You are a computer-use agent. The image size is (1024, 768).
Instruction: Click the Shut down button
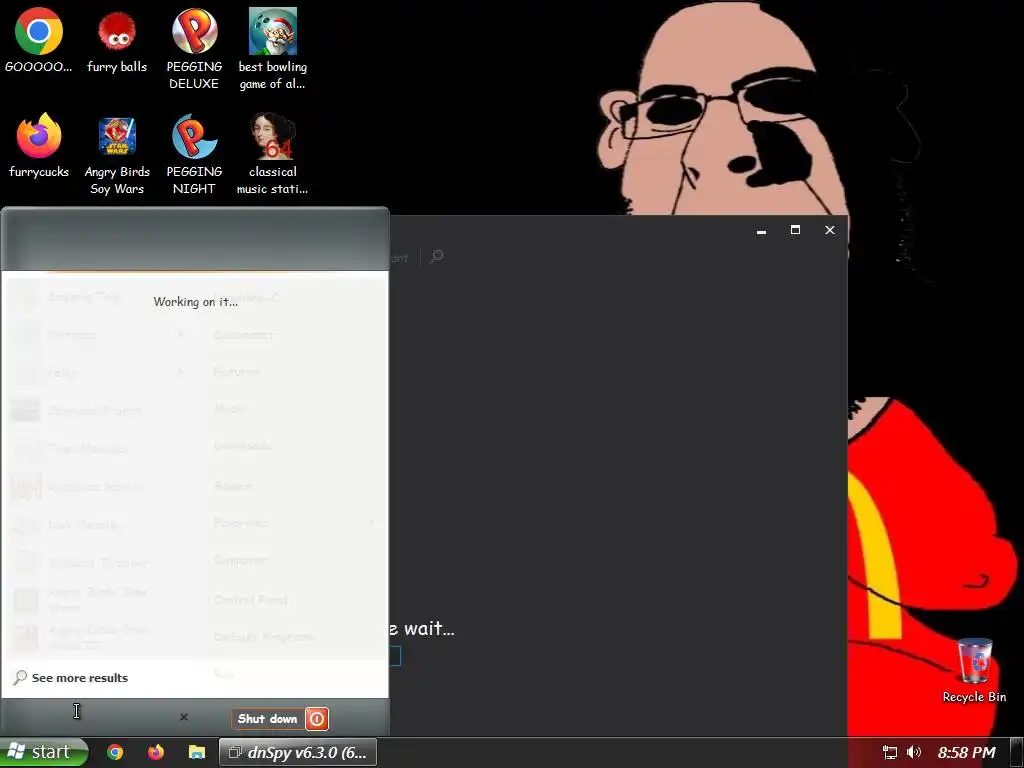(267, 719)
